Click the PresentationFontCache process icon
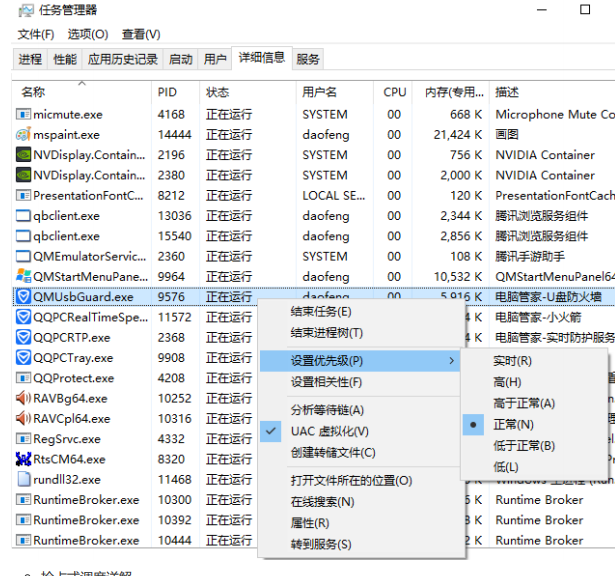The width and height of the screenshot is (615, 576). (23, 195)
